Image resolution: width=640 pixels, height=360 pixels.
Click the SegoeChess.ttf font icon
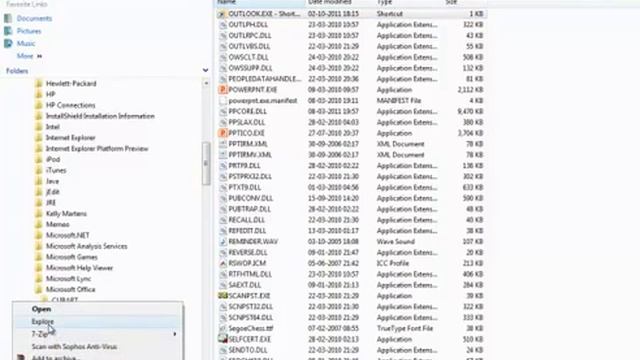[222, 328]
